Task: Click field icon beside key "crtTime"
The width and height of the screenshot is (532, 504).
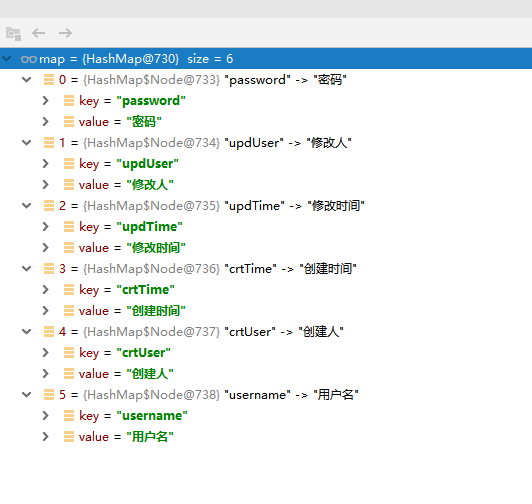Action: (x=69, y=290)
